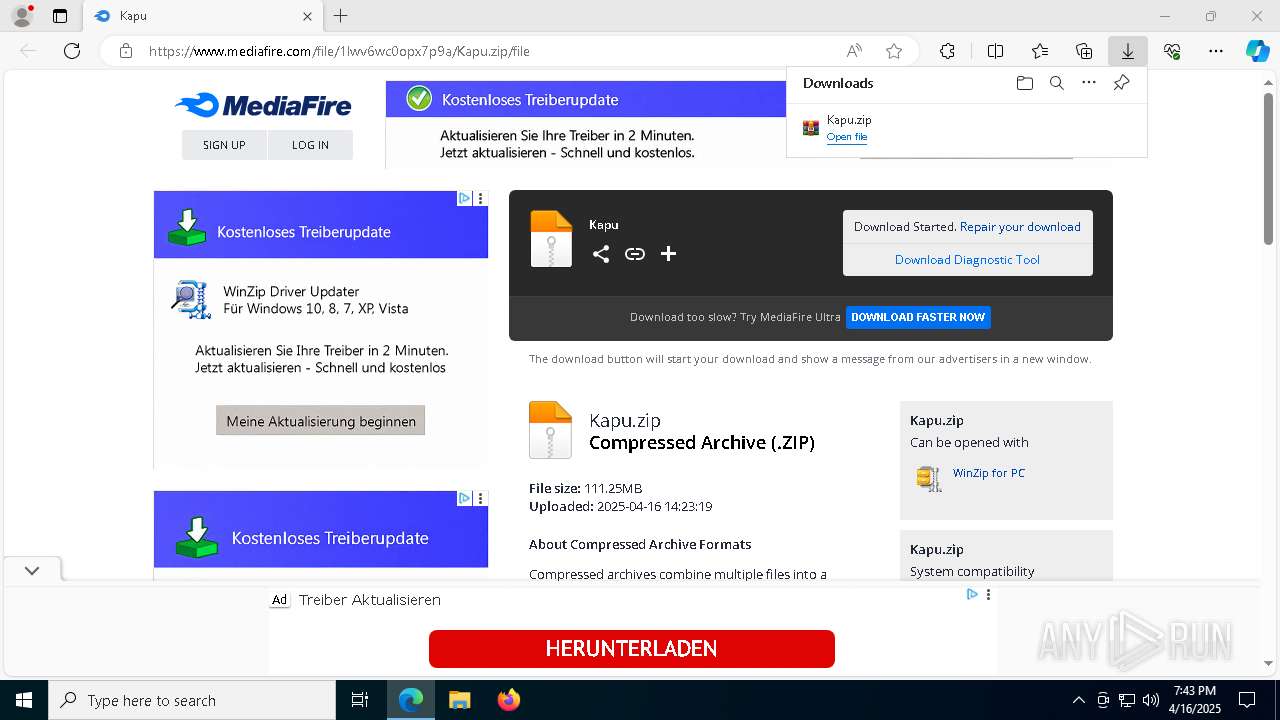Image resolution: width=1280 pixels, height=720 pixels.
Task: Click WinZip for PC link
Action: coord(988,473)
